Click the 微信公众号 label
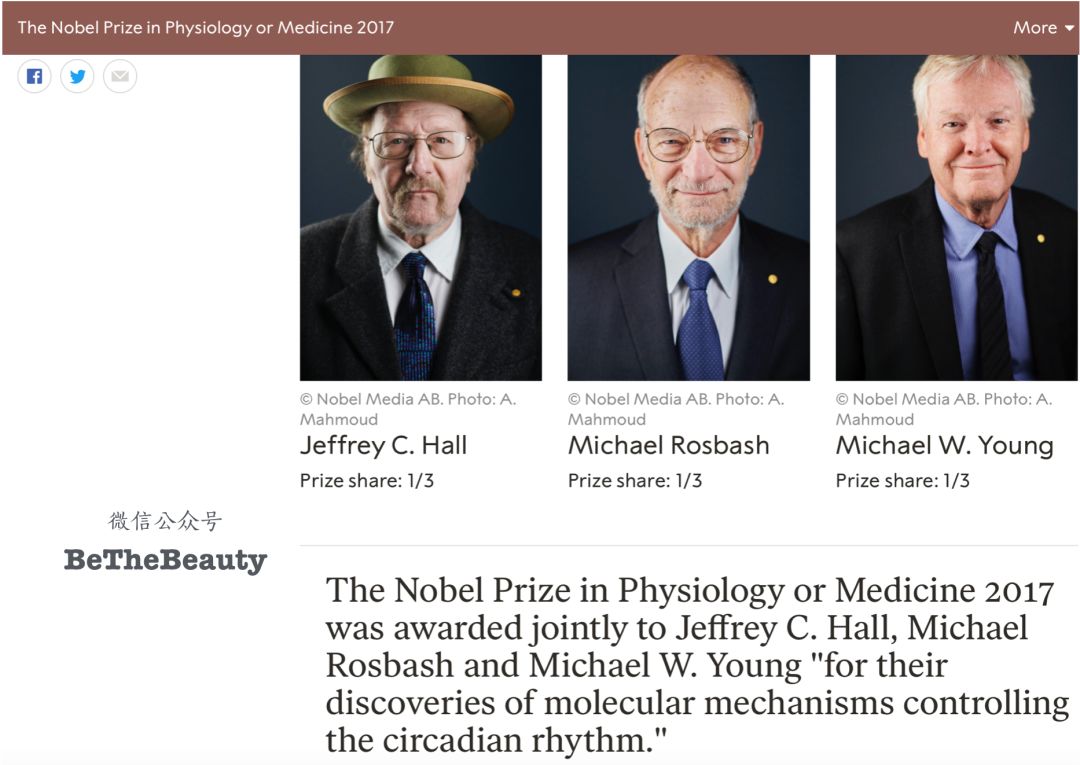Viewport: 1080px width, 765px height. click(x=165, y=521)
